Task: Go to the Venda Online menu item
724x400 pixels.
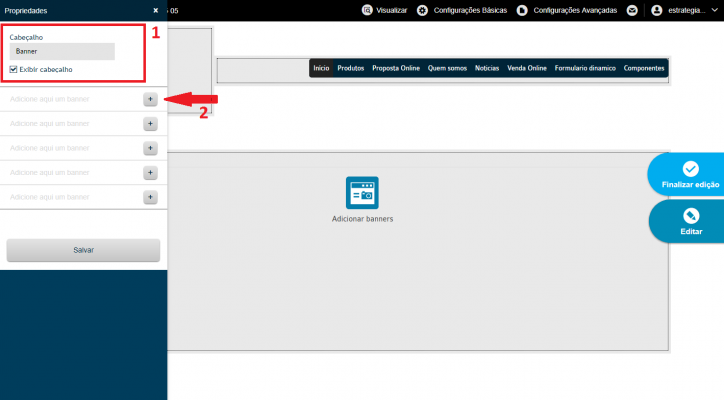Action: pyautogui.click(x=527, y=68)
